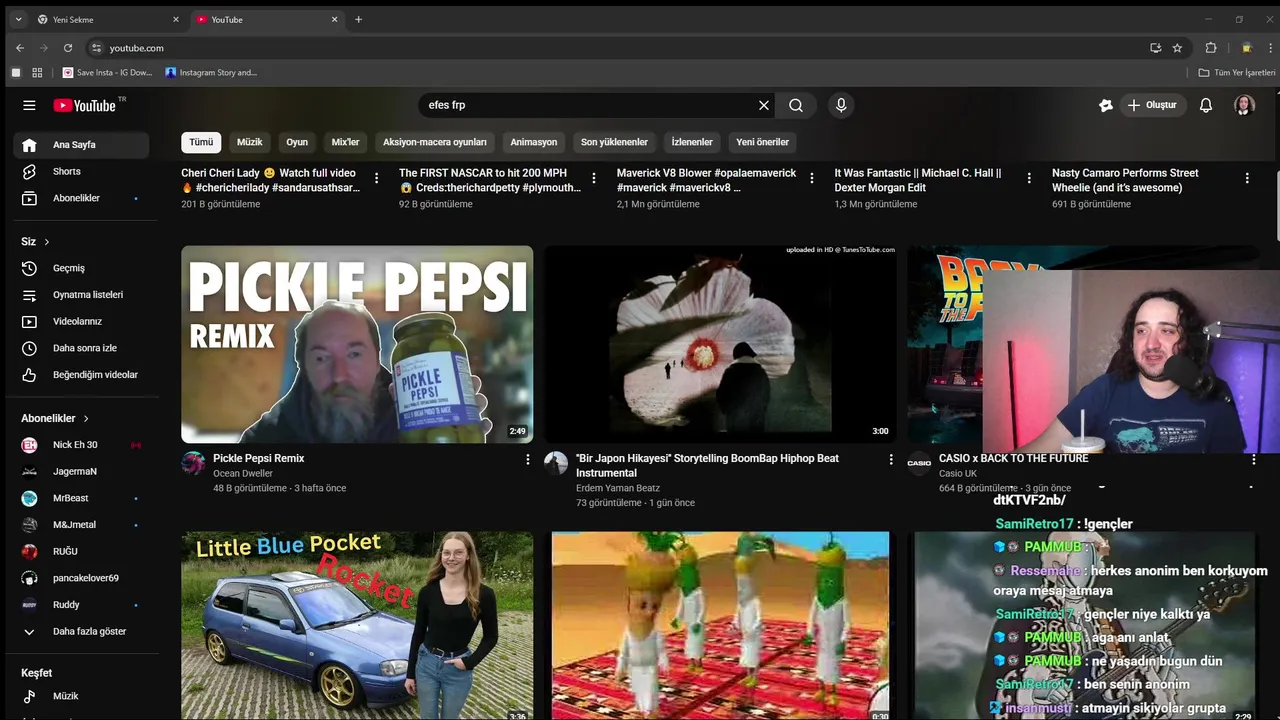
Task: Play the Pickle Pepsi Remix thumbnail
Action: coord(357,344)
